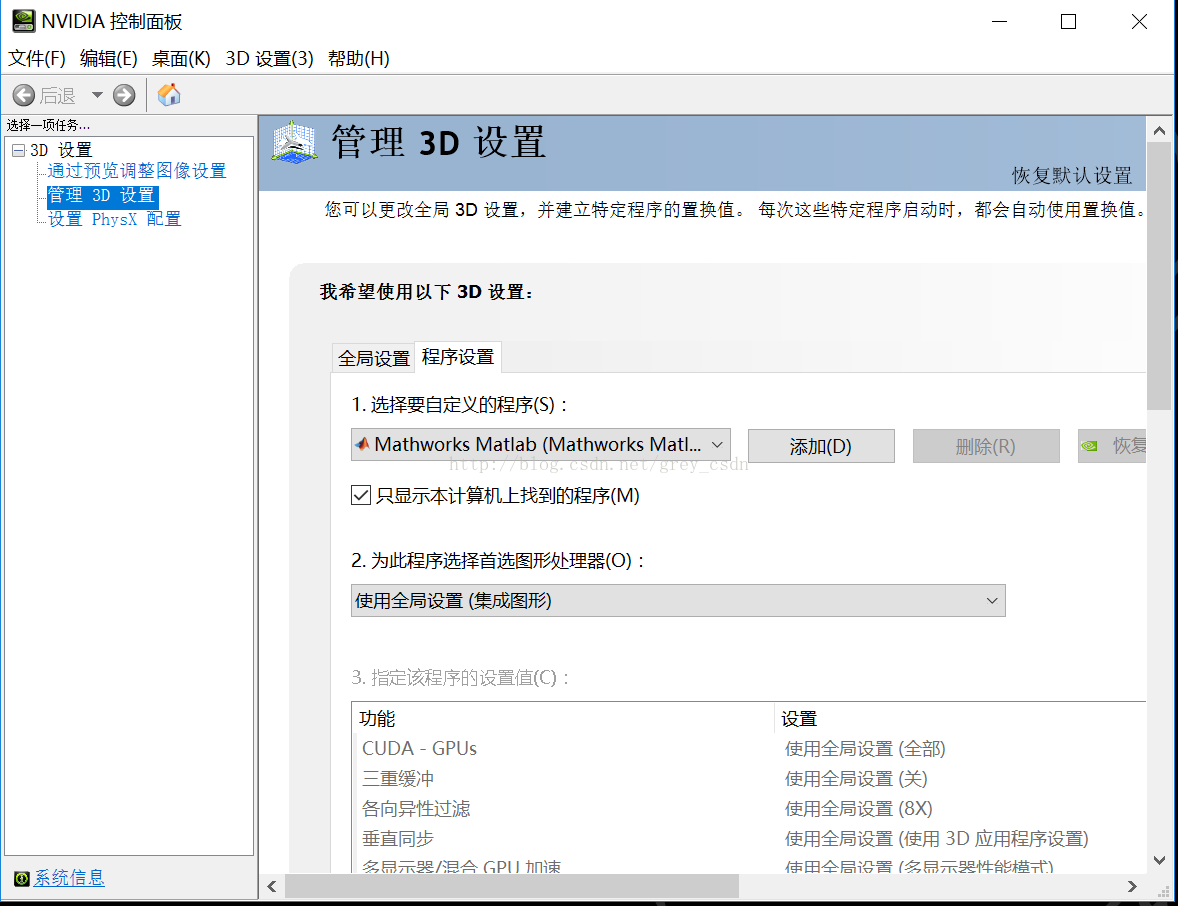Screen dimensions: 1178x906
Task: Click the horizontal scrollbar thumb
Action: pyautogui.click(x=512, y=886)
